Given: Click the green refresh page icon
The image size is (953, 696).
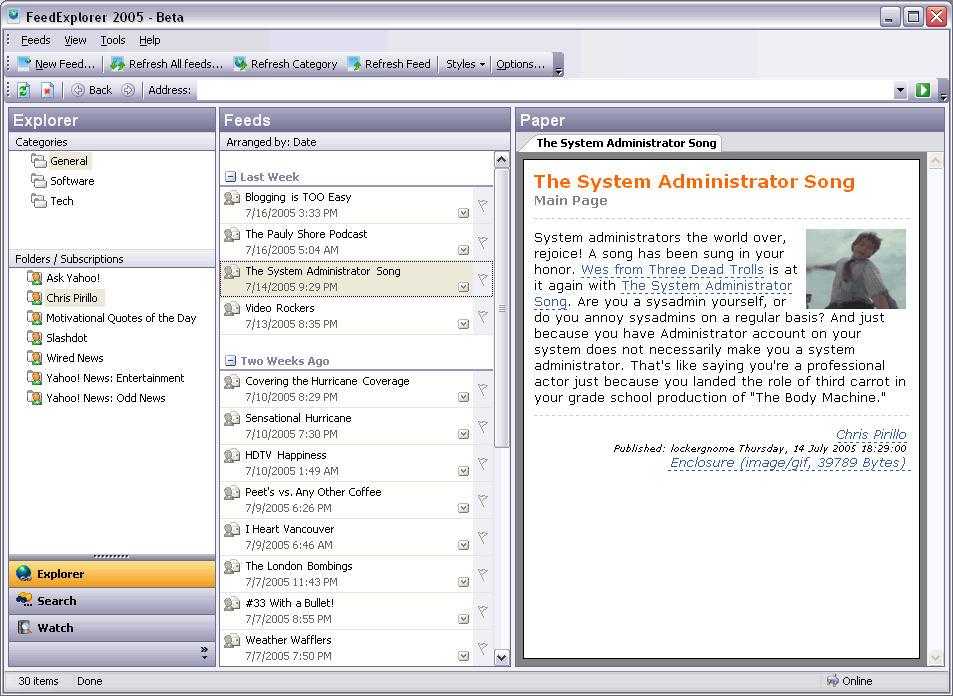Looking at the screenshot, I should (23, 90).
